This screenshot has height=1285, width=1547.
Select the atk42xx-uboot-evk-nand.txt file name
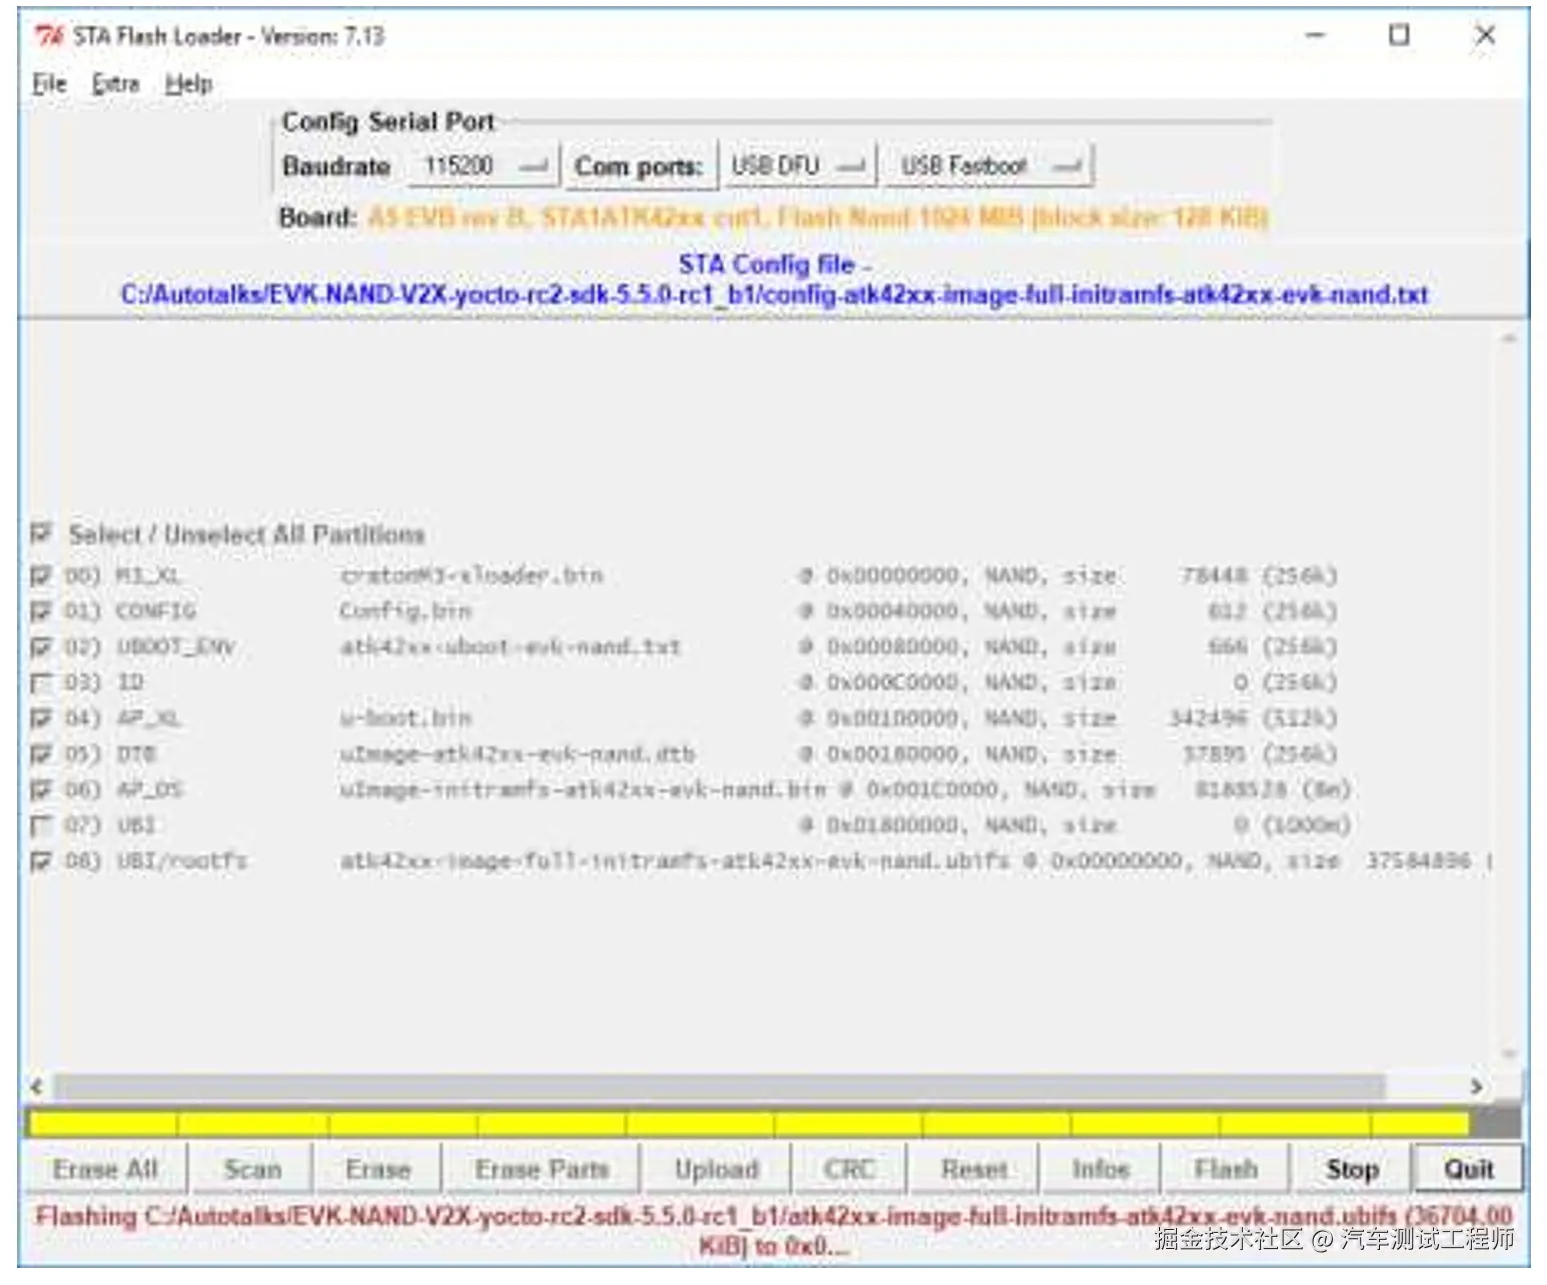pos(510,647)
